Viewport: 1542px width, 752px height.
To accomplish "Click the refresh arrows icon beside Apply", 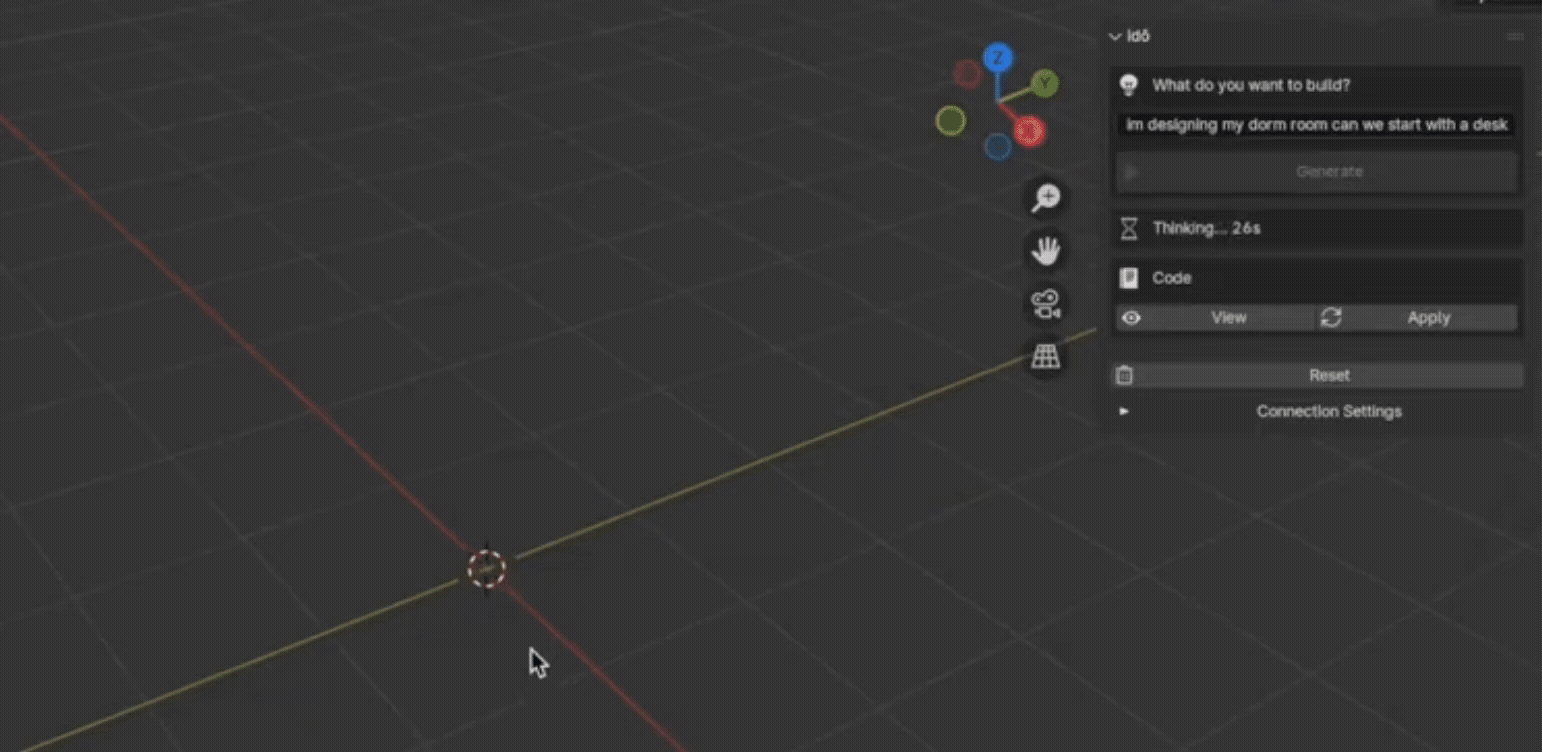I will tap(1331, 318).
